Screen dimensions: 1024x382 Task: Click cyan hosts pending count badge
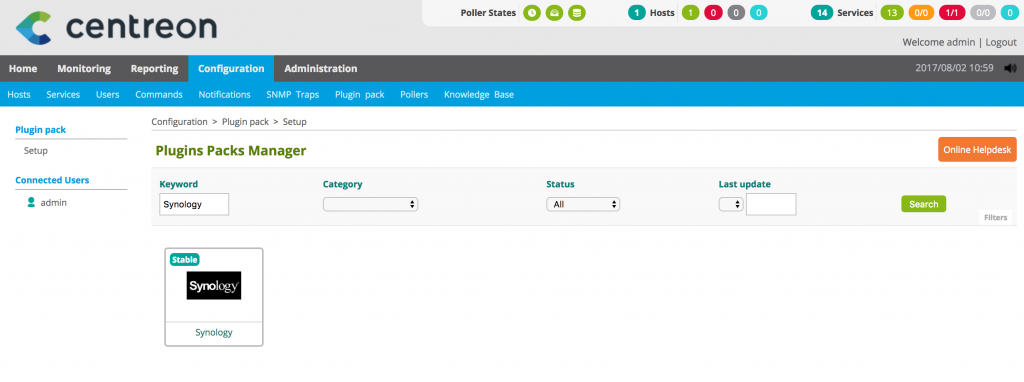[758, 13]
